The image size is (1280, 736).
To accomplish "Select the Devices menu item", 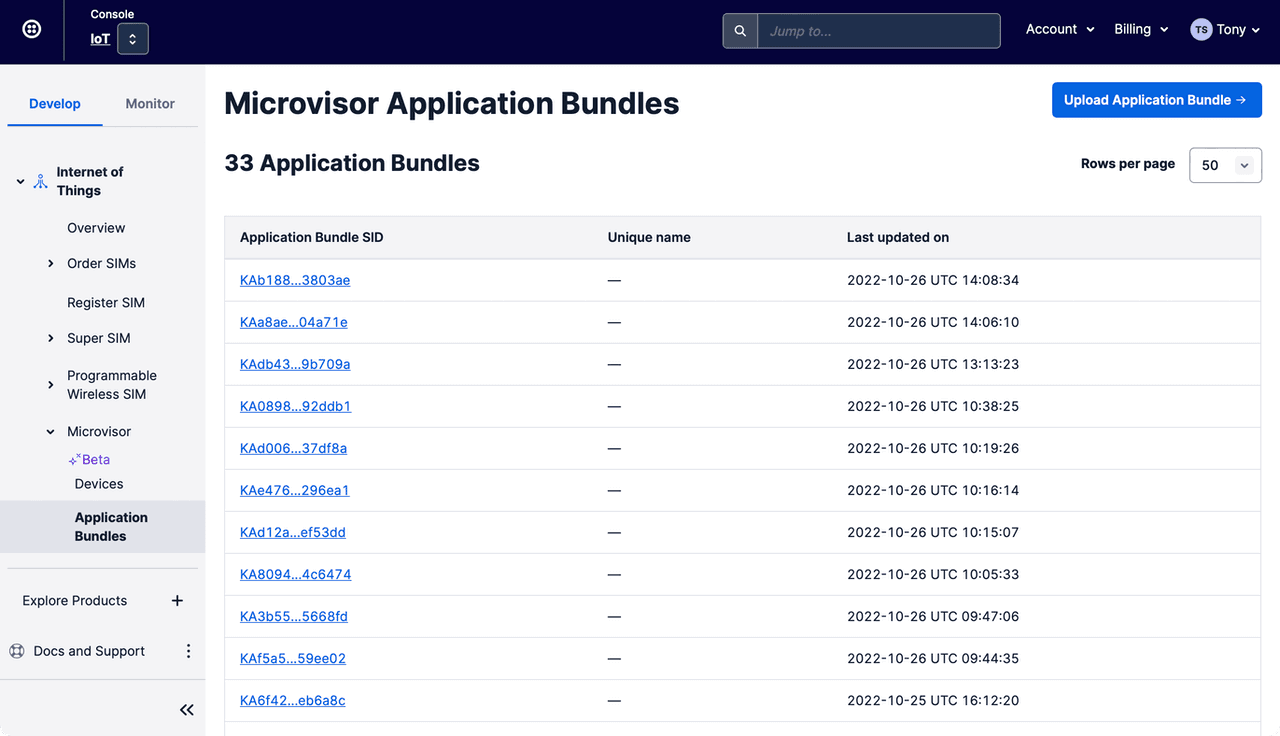I will point(98,483).
